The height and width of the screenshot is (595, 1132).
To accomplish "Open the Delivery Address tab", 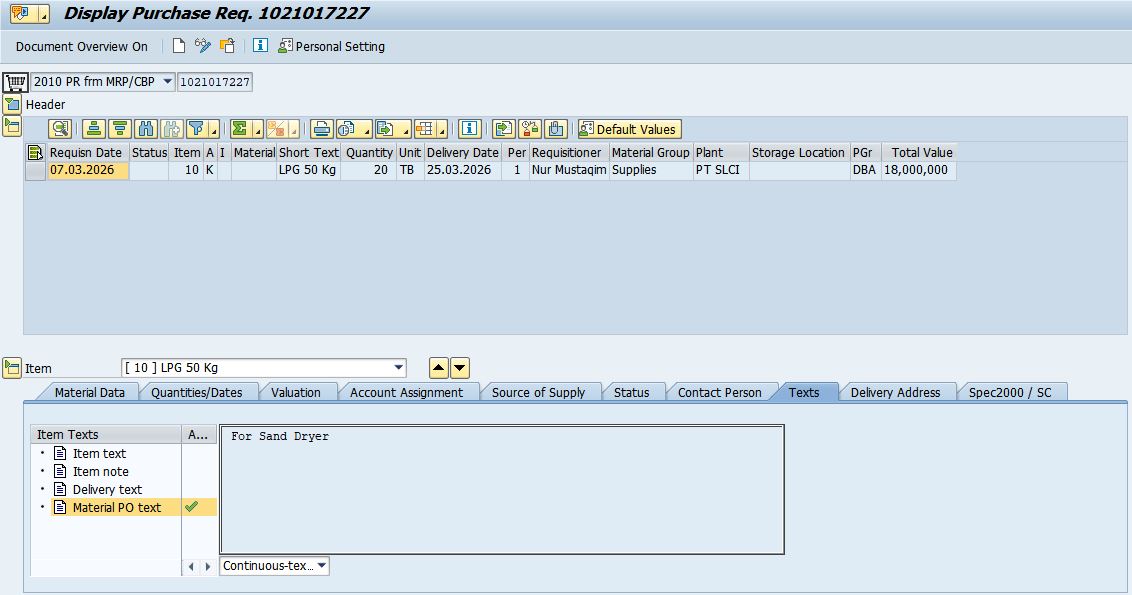I will pos(895,392).
